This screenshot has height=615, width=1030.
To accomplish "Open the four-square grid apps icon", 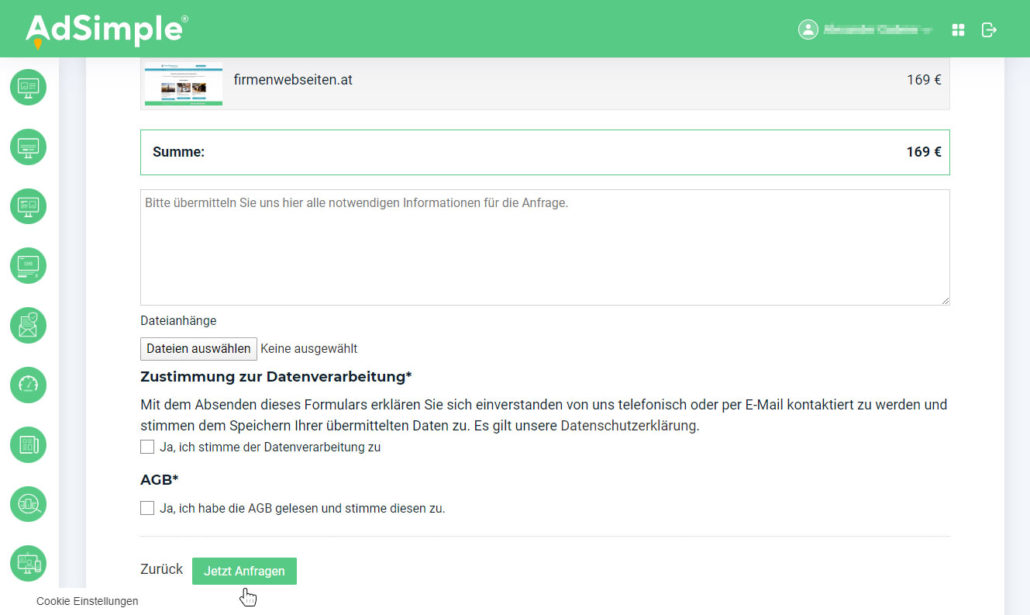I will click(x=958, y=30).
